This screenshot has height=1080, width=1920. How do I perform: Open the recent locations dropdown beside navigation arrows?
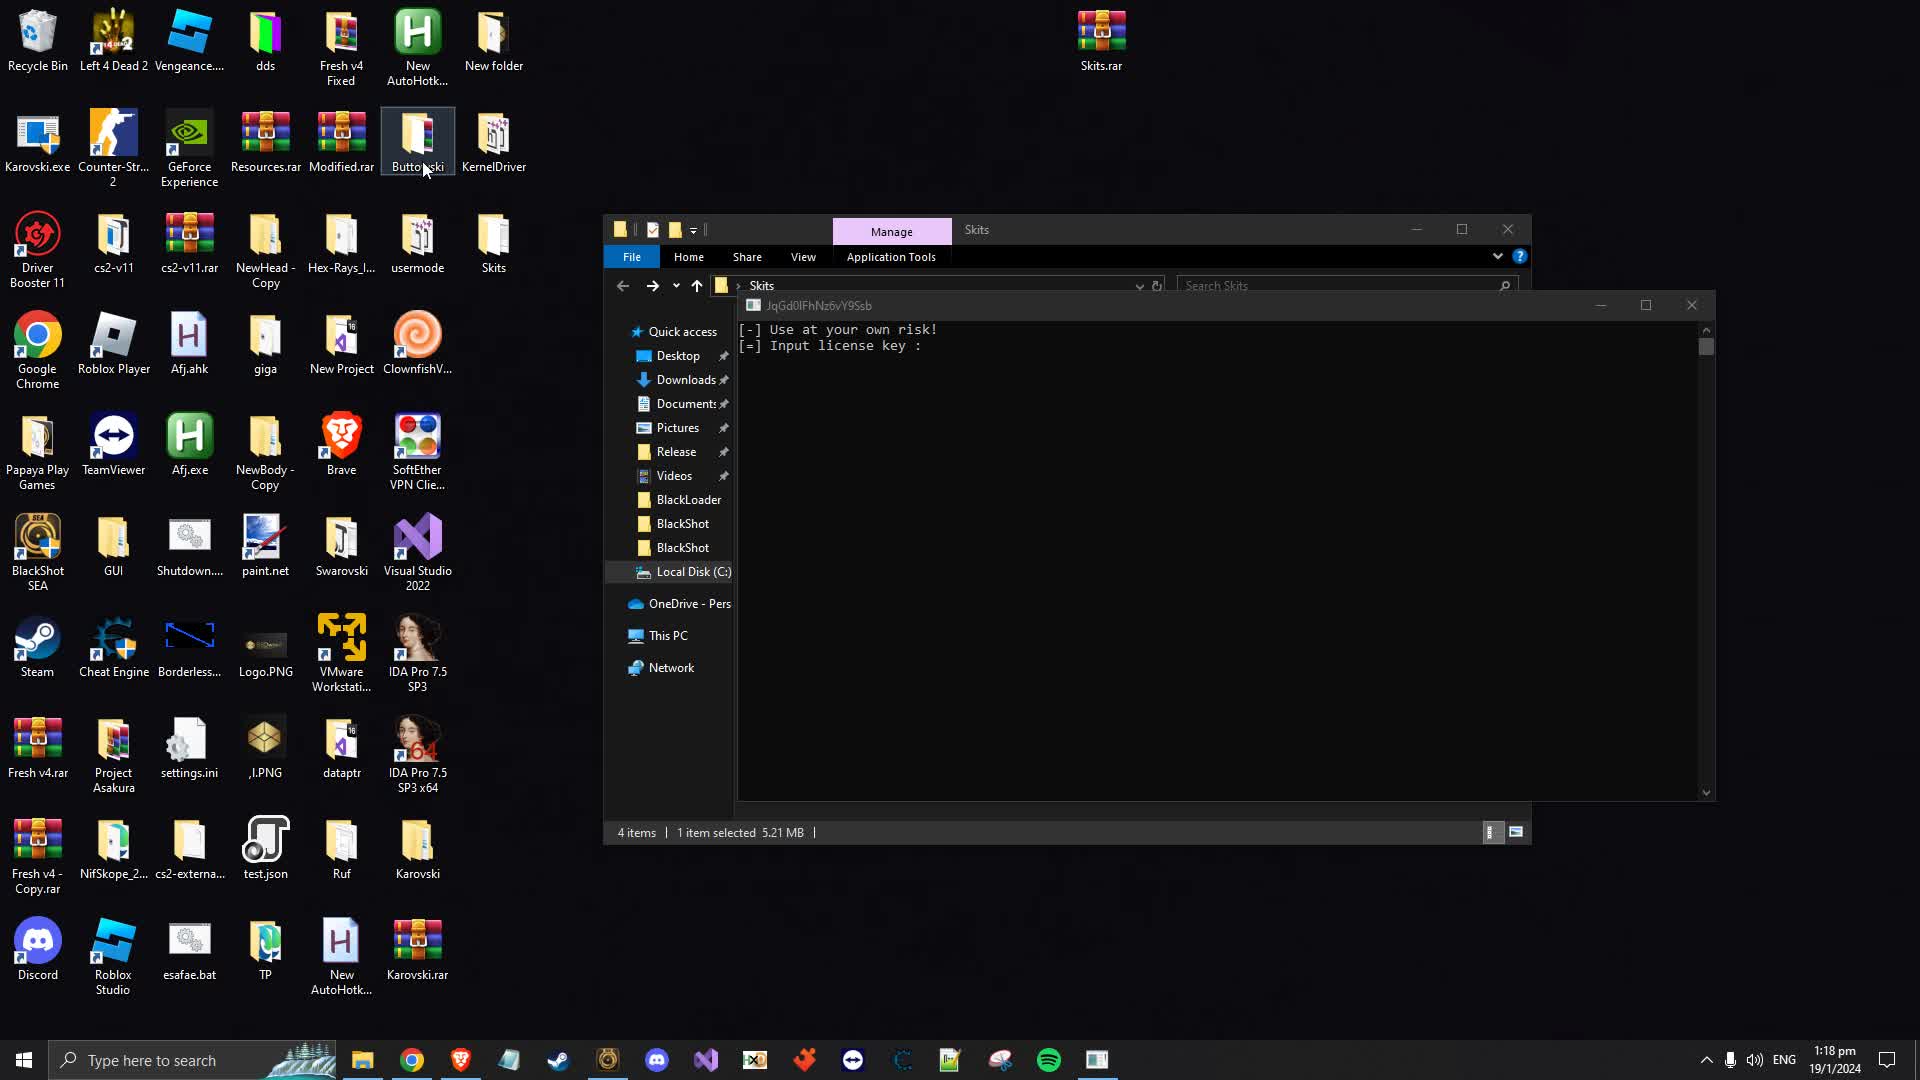pyautogui.click(x=676, y=286)
